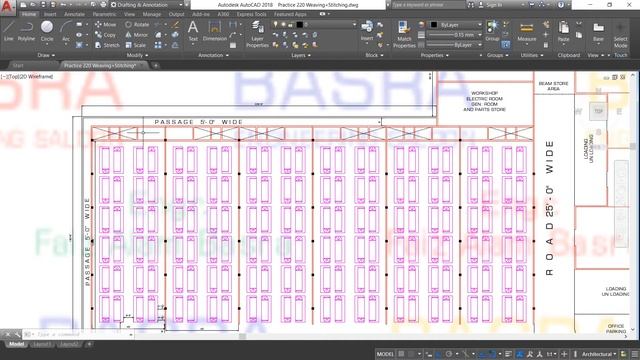Image resolution: width=640 pixels, height=360 pixels.
Task: Click the Measure tool
Action: 527,31
